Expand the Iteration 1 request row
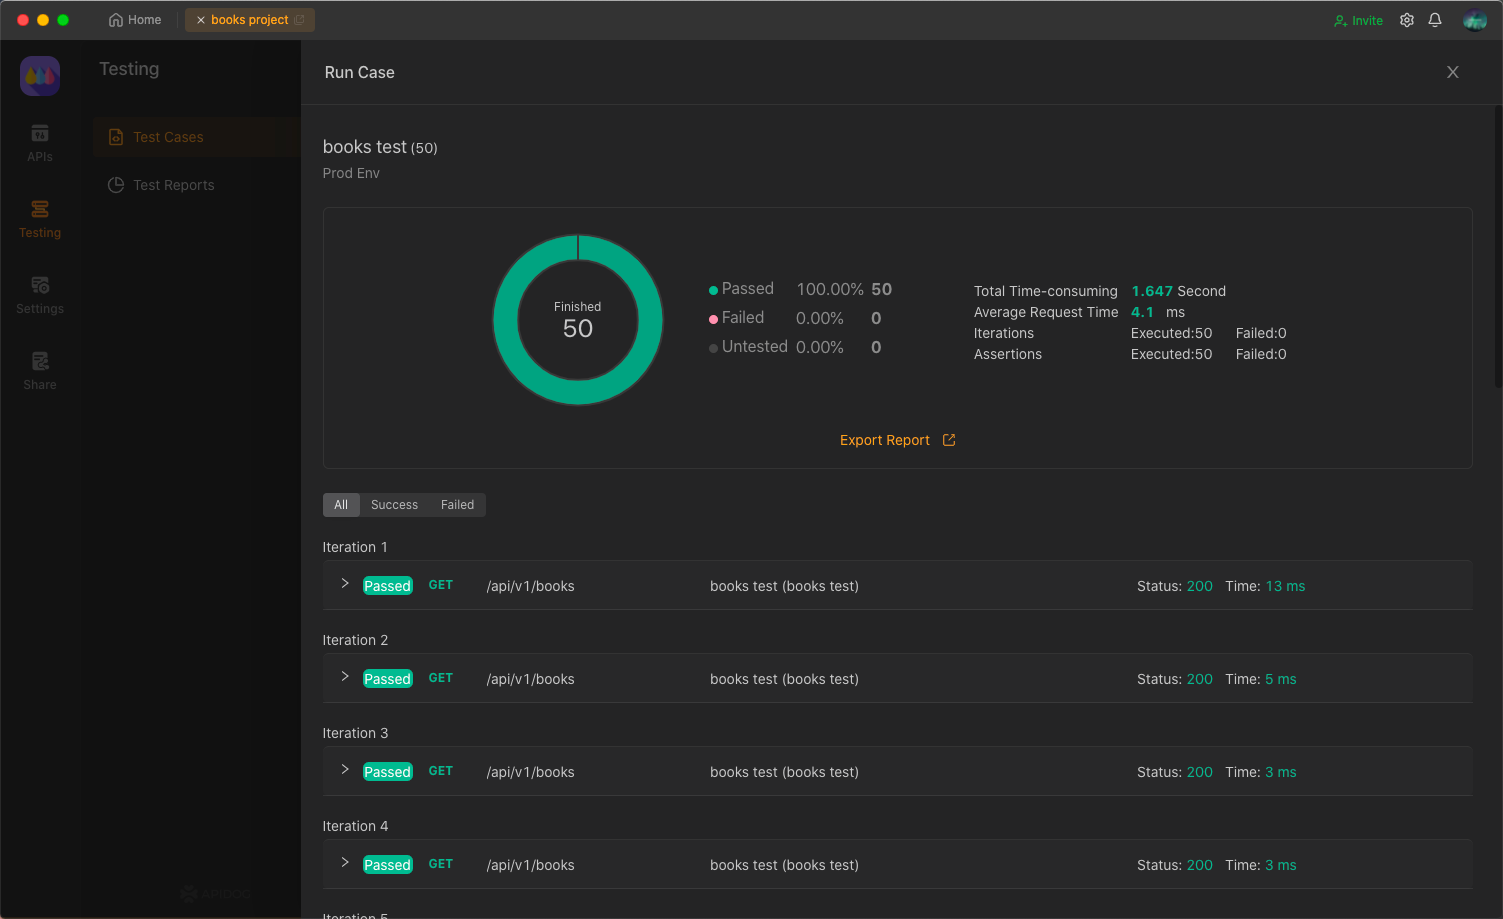This screenshot has width=1503, height=919. (345, 584)
